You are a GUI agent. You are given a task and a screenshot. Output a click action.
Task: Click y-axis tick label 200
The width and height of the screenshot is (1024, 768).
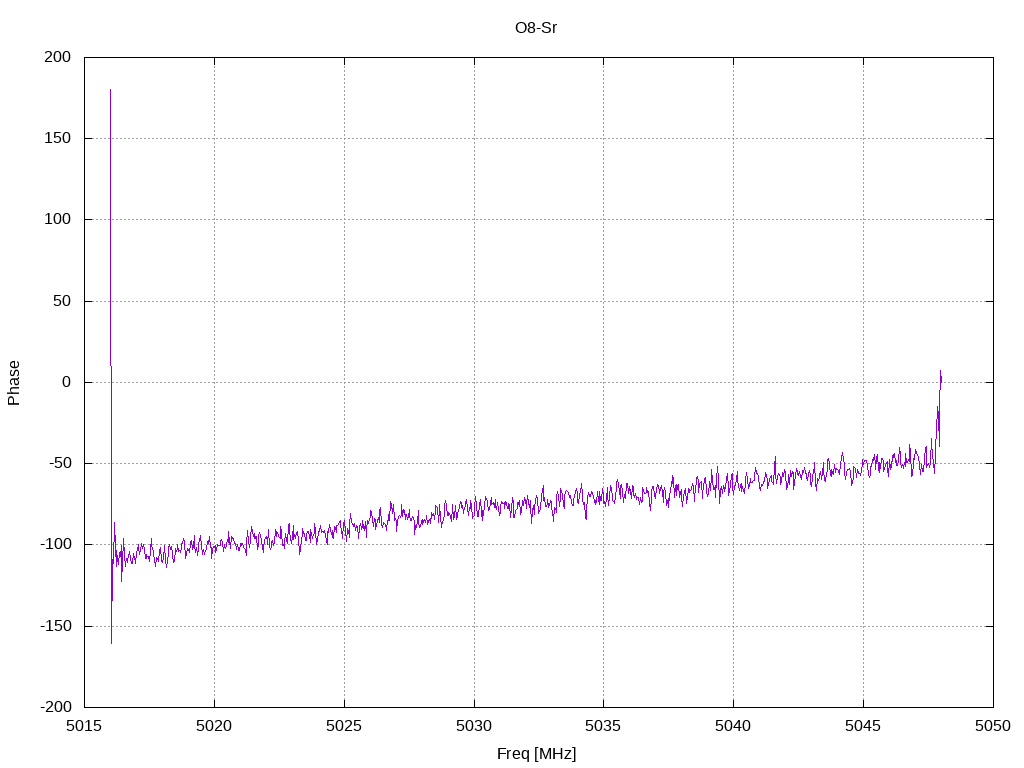click(x=57, y=57)
